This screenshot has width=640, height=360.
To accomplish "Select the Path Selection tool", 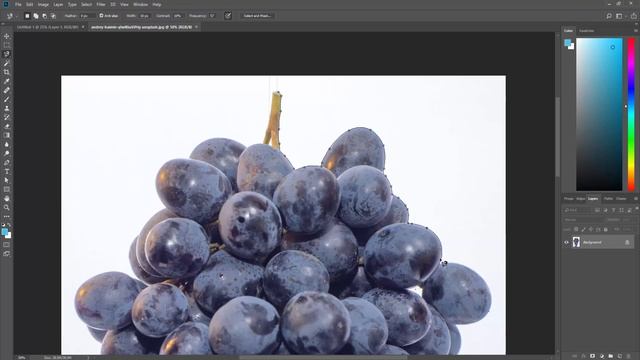I will click(7, 180).
